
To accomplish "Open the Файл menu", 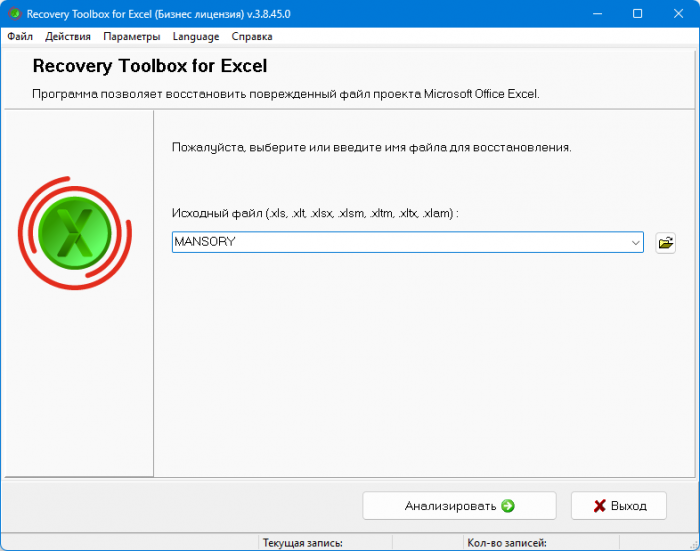I will pos(20,36).
